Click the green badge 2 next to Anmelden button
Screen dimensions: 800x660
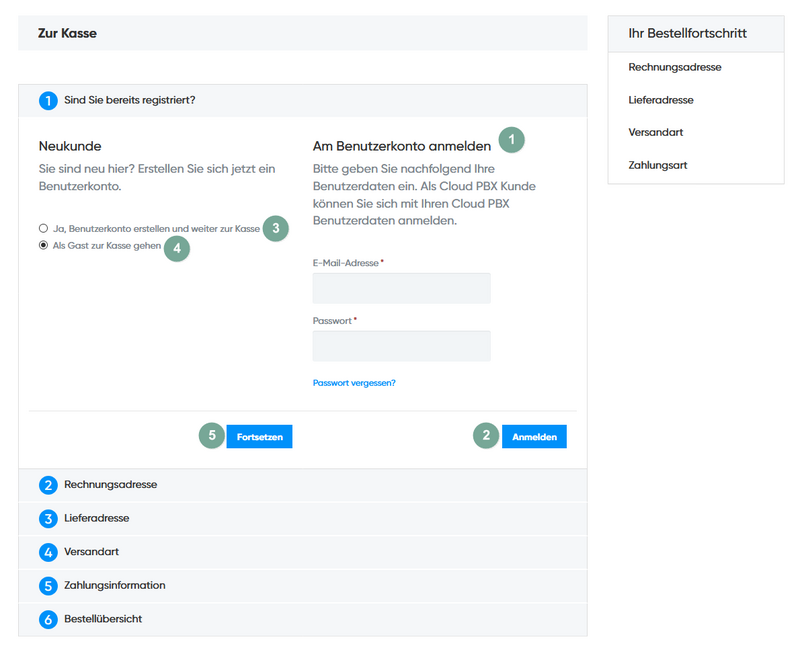[x=485, y=436]
